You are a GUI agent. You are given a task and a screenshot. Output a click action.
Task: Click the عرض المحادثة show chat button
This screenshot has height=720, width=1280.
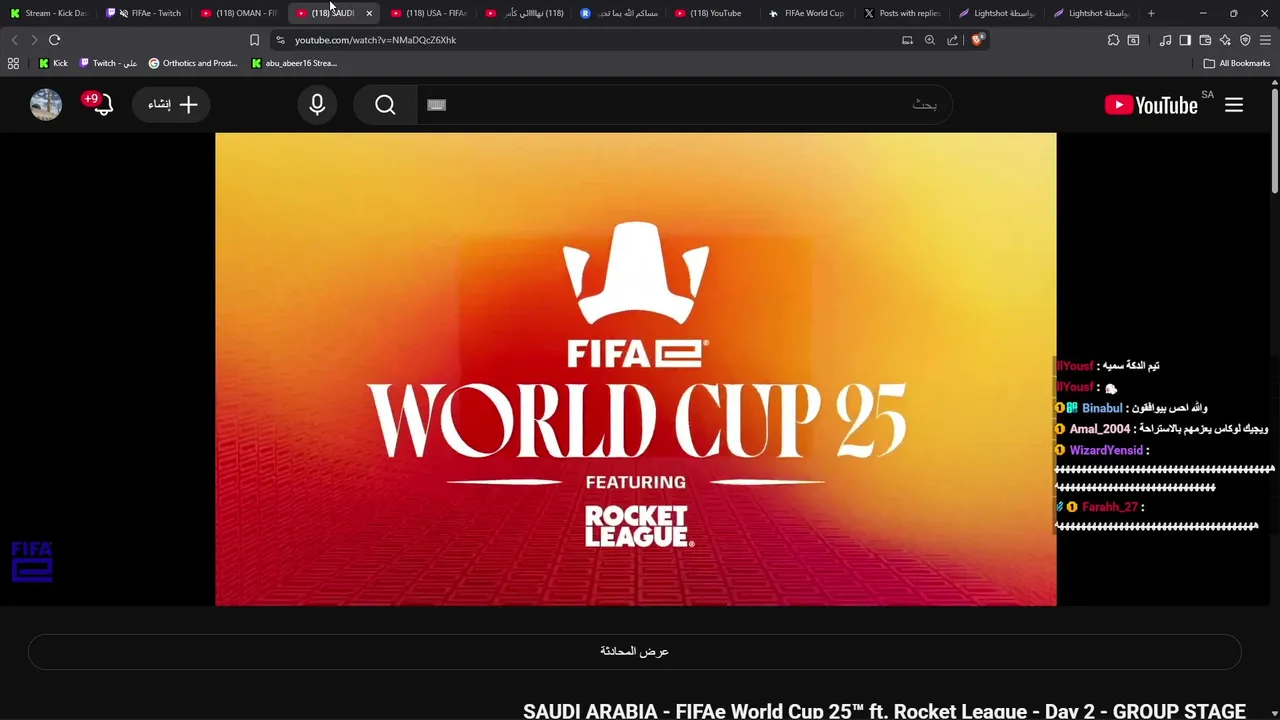(635, 651)
